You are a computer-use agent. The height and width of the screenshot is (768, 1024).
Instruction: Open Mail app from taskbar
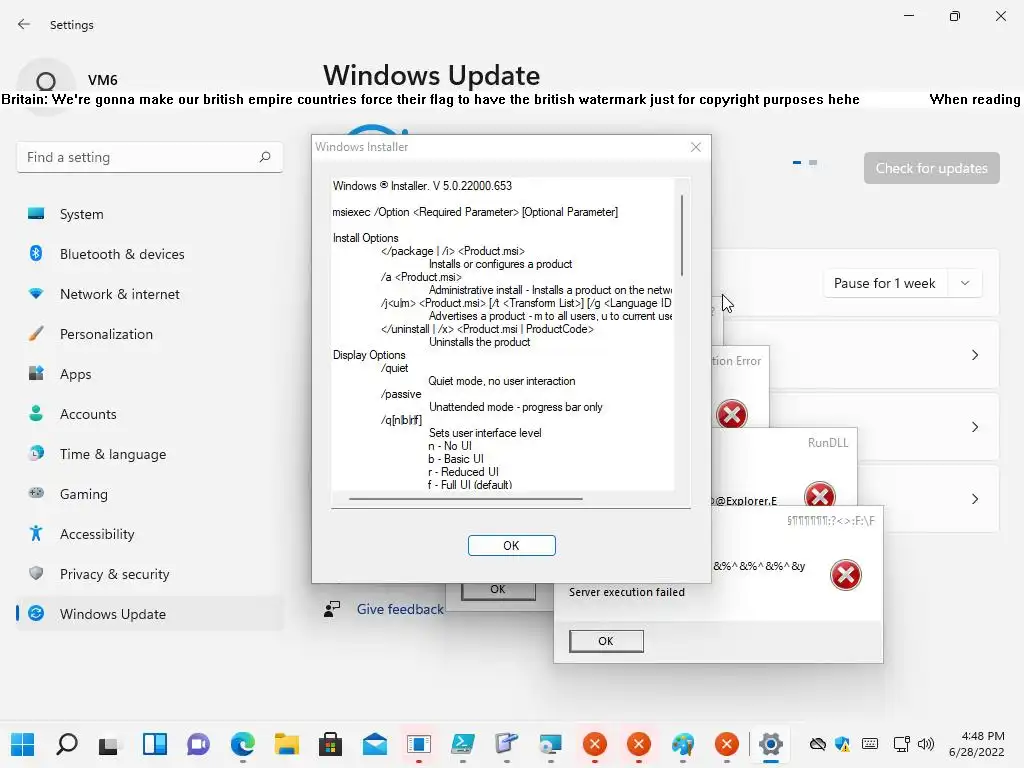[375, 744]
